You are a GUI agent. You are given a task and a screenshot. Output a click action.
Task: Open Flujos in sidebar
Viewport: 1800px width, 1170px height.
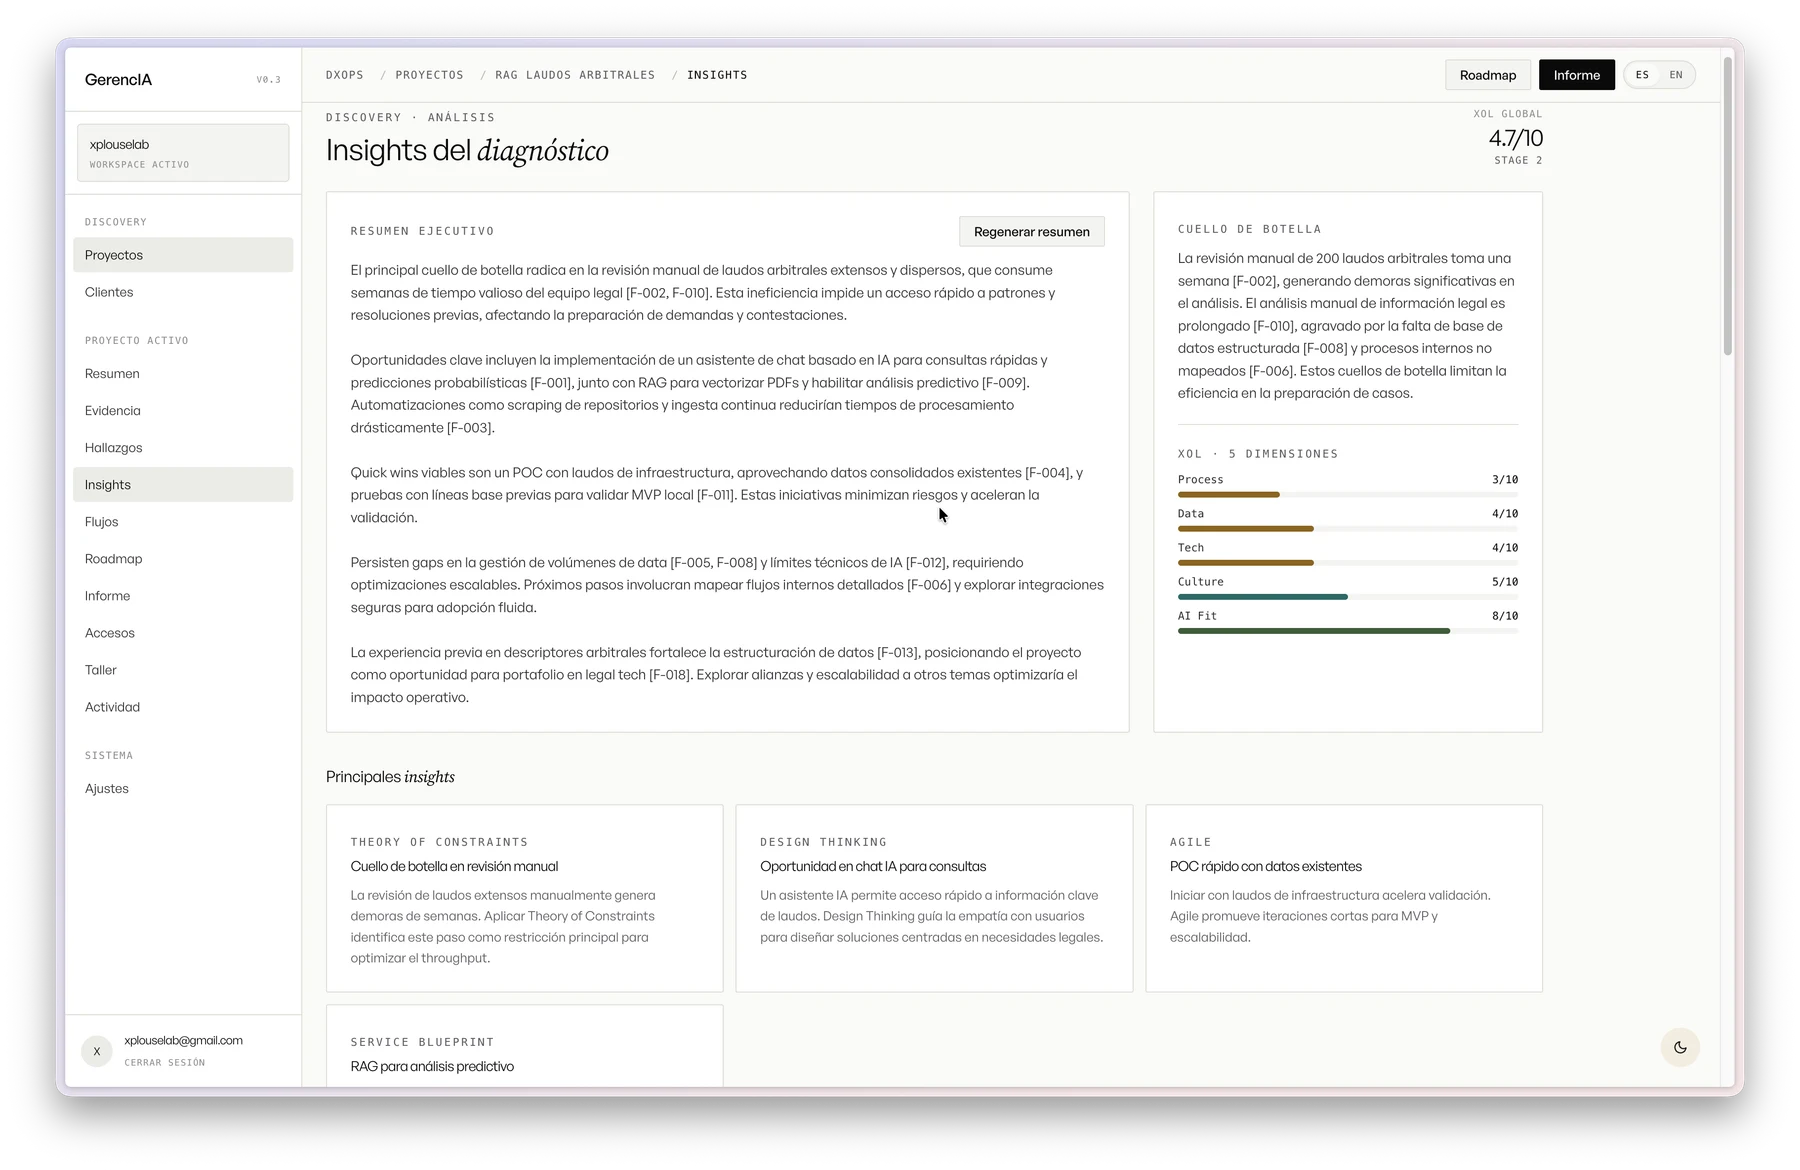click(183, 522)
